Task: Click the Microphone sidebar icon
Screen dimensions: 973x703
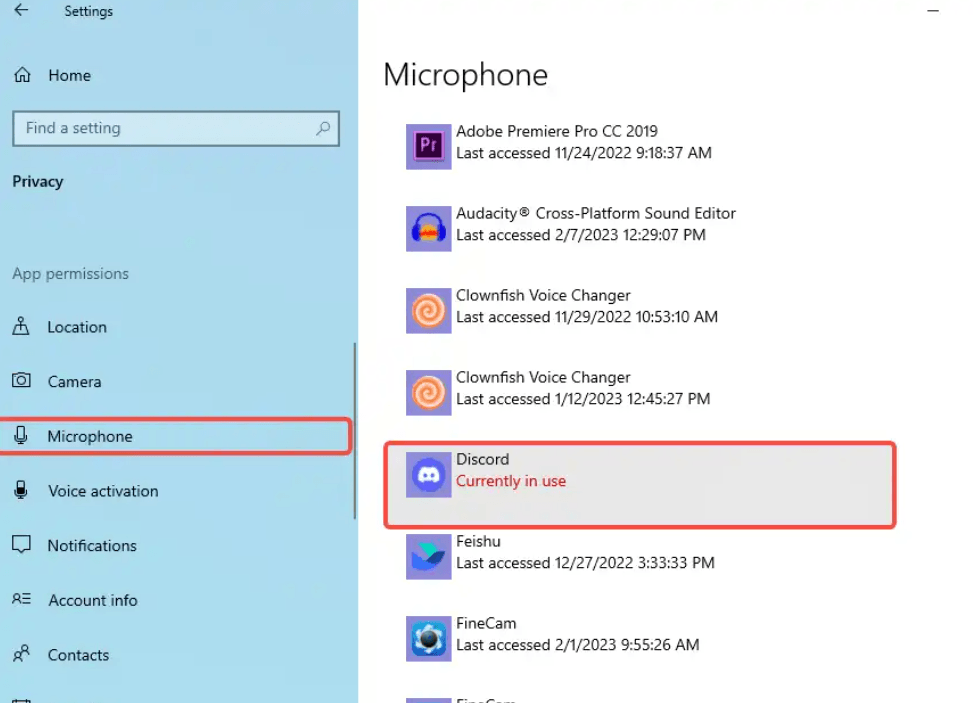Action: (21, 436)
